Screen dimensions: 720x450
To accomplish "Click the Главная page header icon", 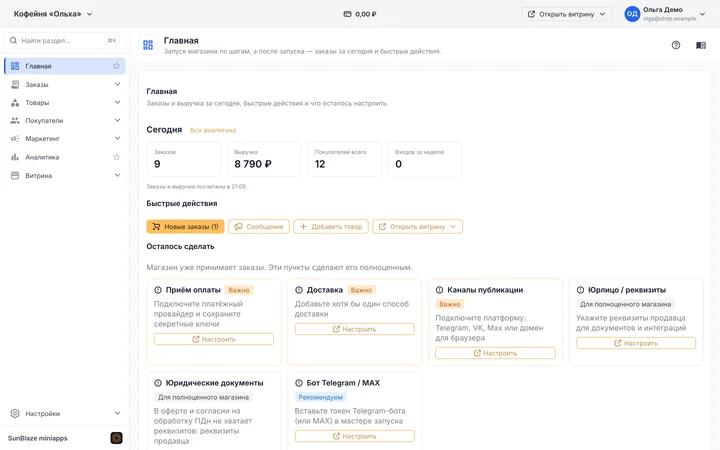I will pyautogui.click(x=148, y=45).
